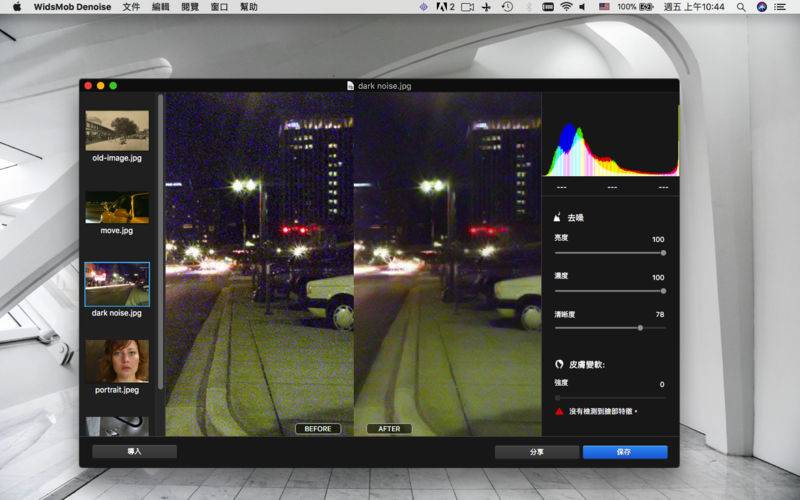800x500 pixels.
Task: Click the date and time 週五 上午10:44
Action: (x=694, y=7)
